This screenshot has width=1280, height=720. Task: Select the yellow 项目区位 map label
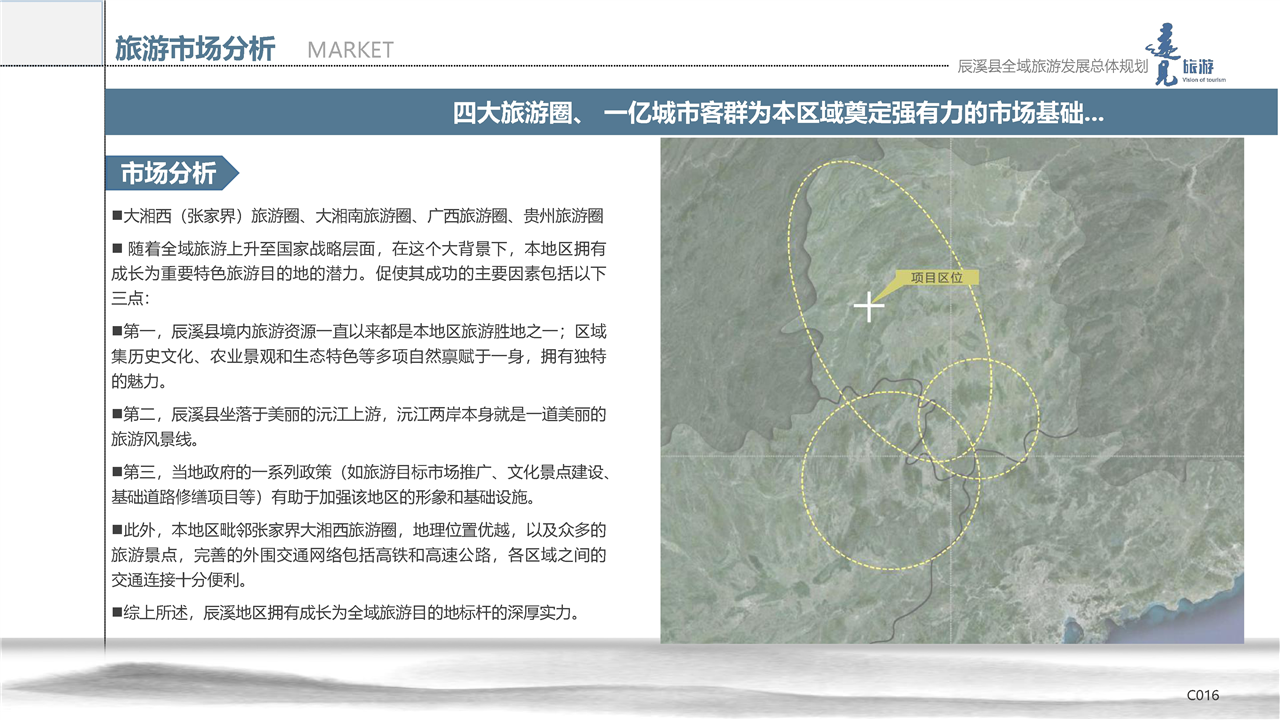coord(936,278)
